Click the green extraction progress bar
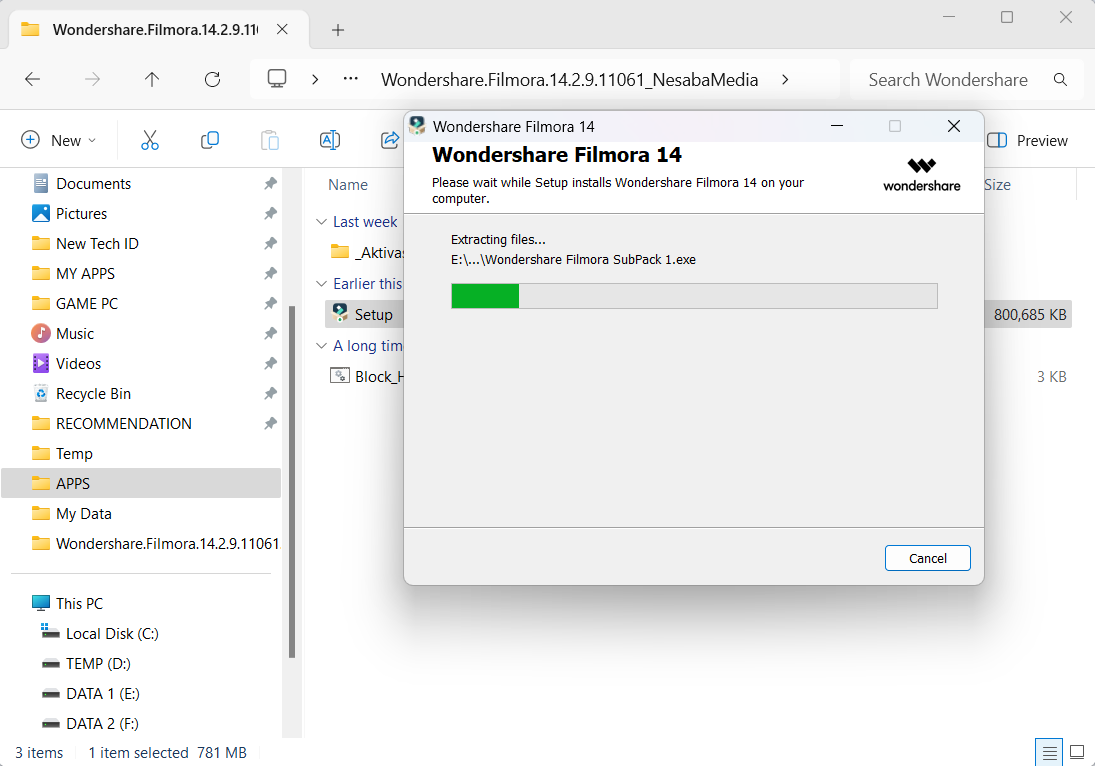 pos(485,295)
